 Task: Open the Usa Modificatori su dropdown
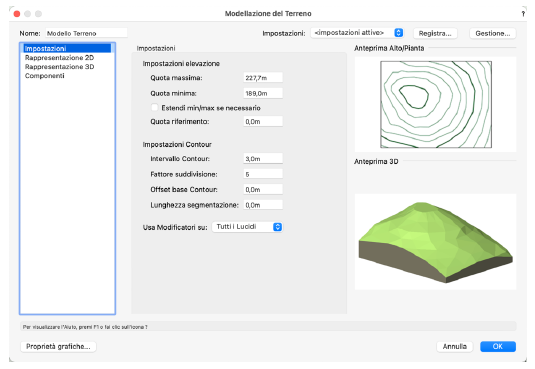(x=247, y=227)
